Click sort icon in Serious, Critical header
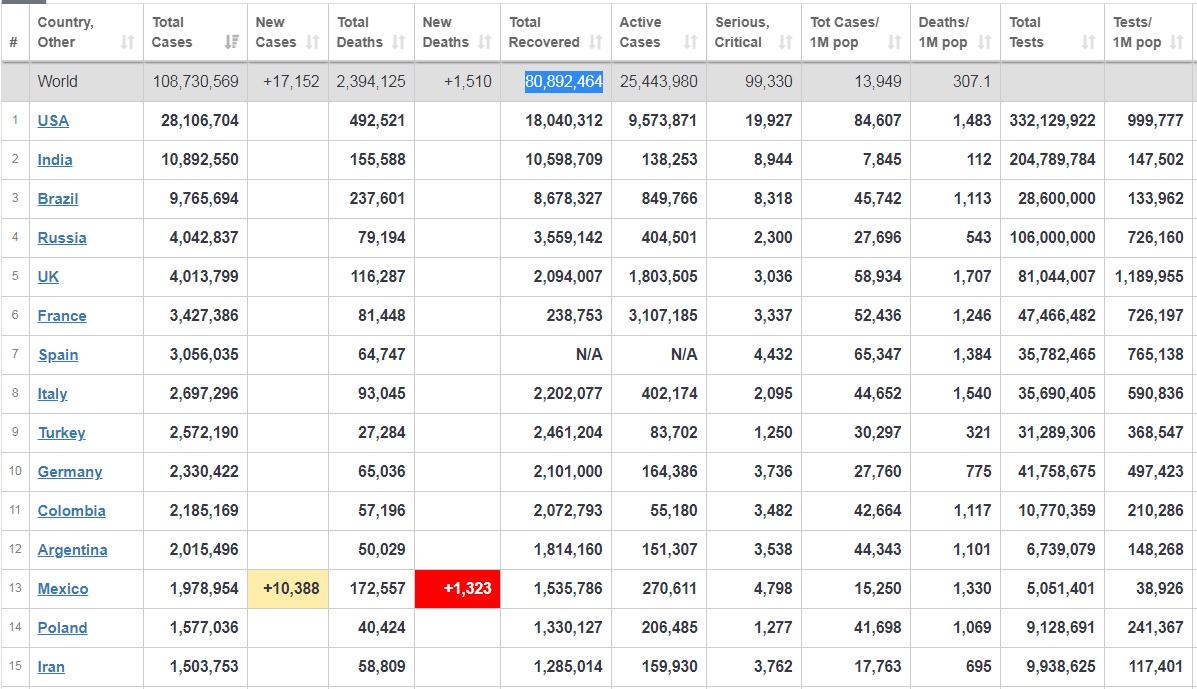The height and width of the screenshot is (689, 1197). click(785, 42)
